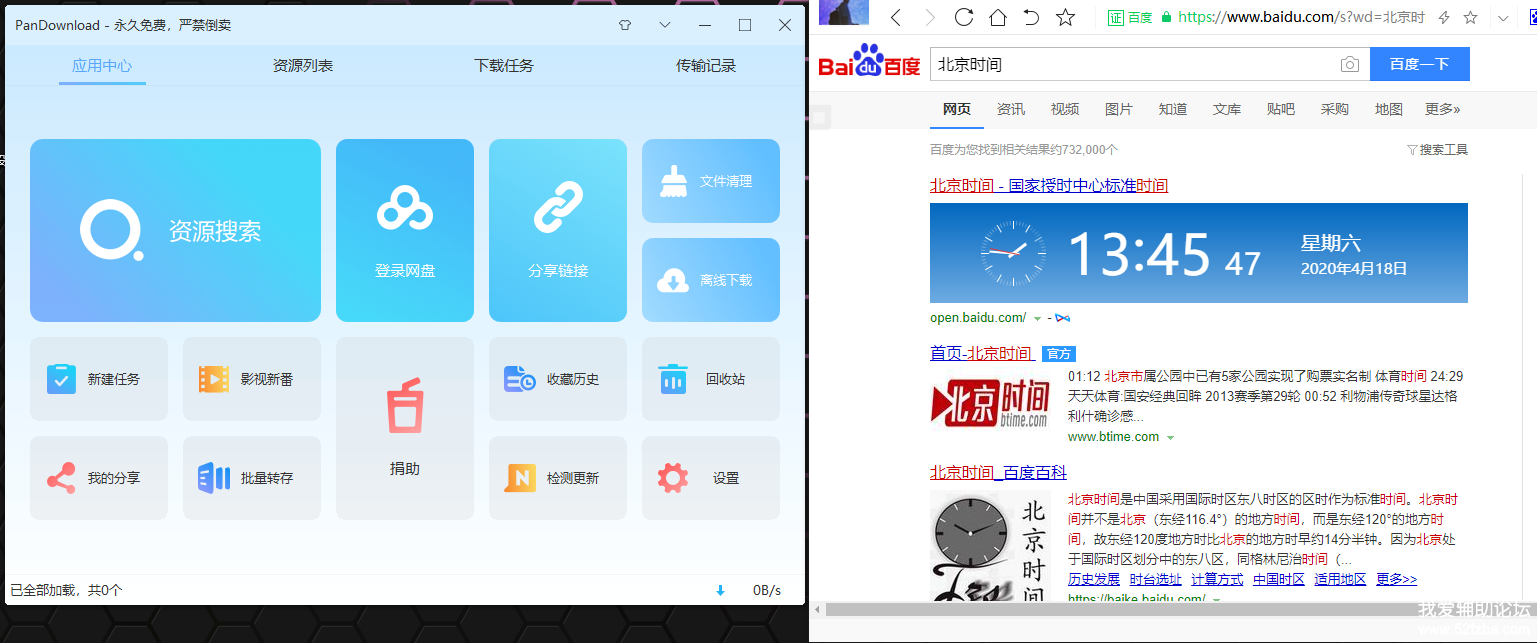Click the skin (shirt) icon in PanDownload title bar
Viewport: 1537px width, 643px height.
point(625,25)
